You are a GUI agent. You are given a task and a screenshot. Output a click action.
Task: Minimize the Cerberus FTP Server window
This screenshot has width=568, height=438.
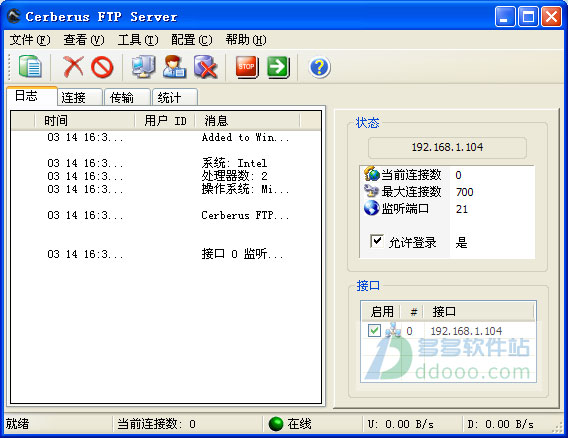tap(505, 17)
